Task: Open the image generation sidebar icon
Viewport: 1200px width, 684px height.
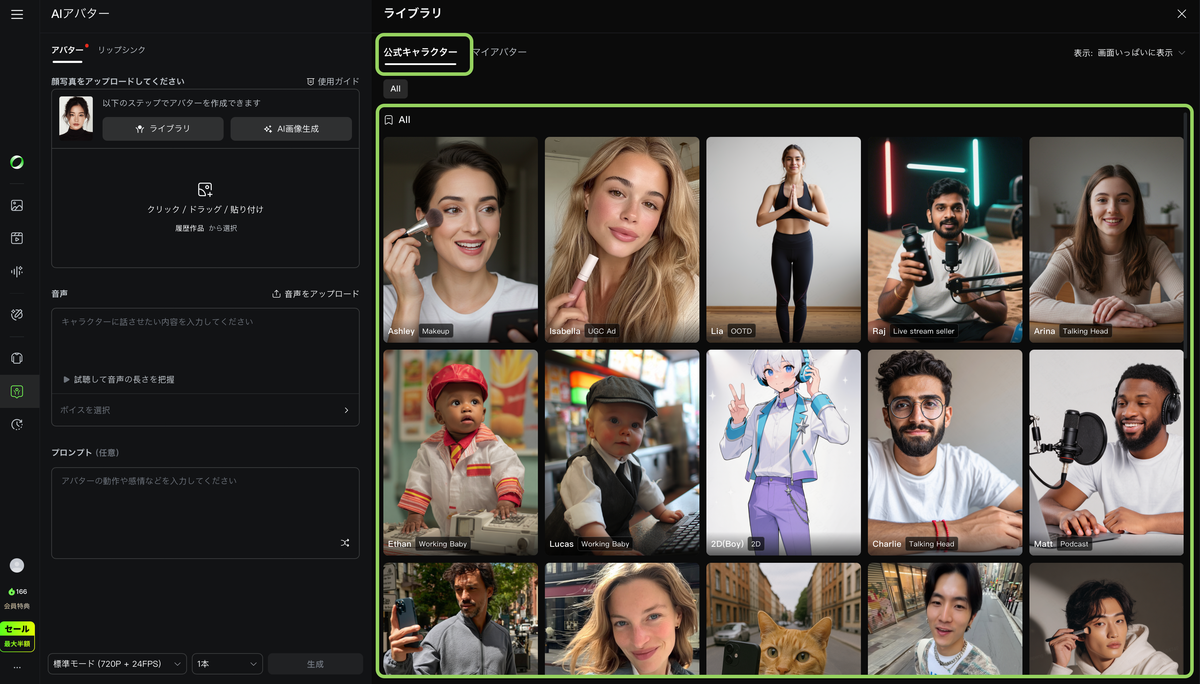Action: tap(17, 205)
